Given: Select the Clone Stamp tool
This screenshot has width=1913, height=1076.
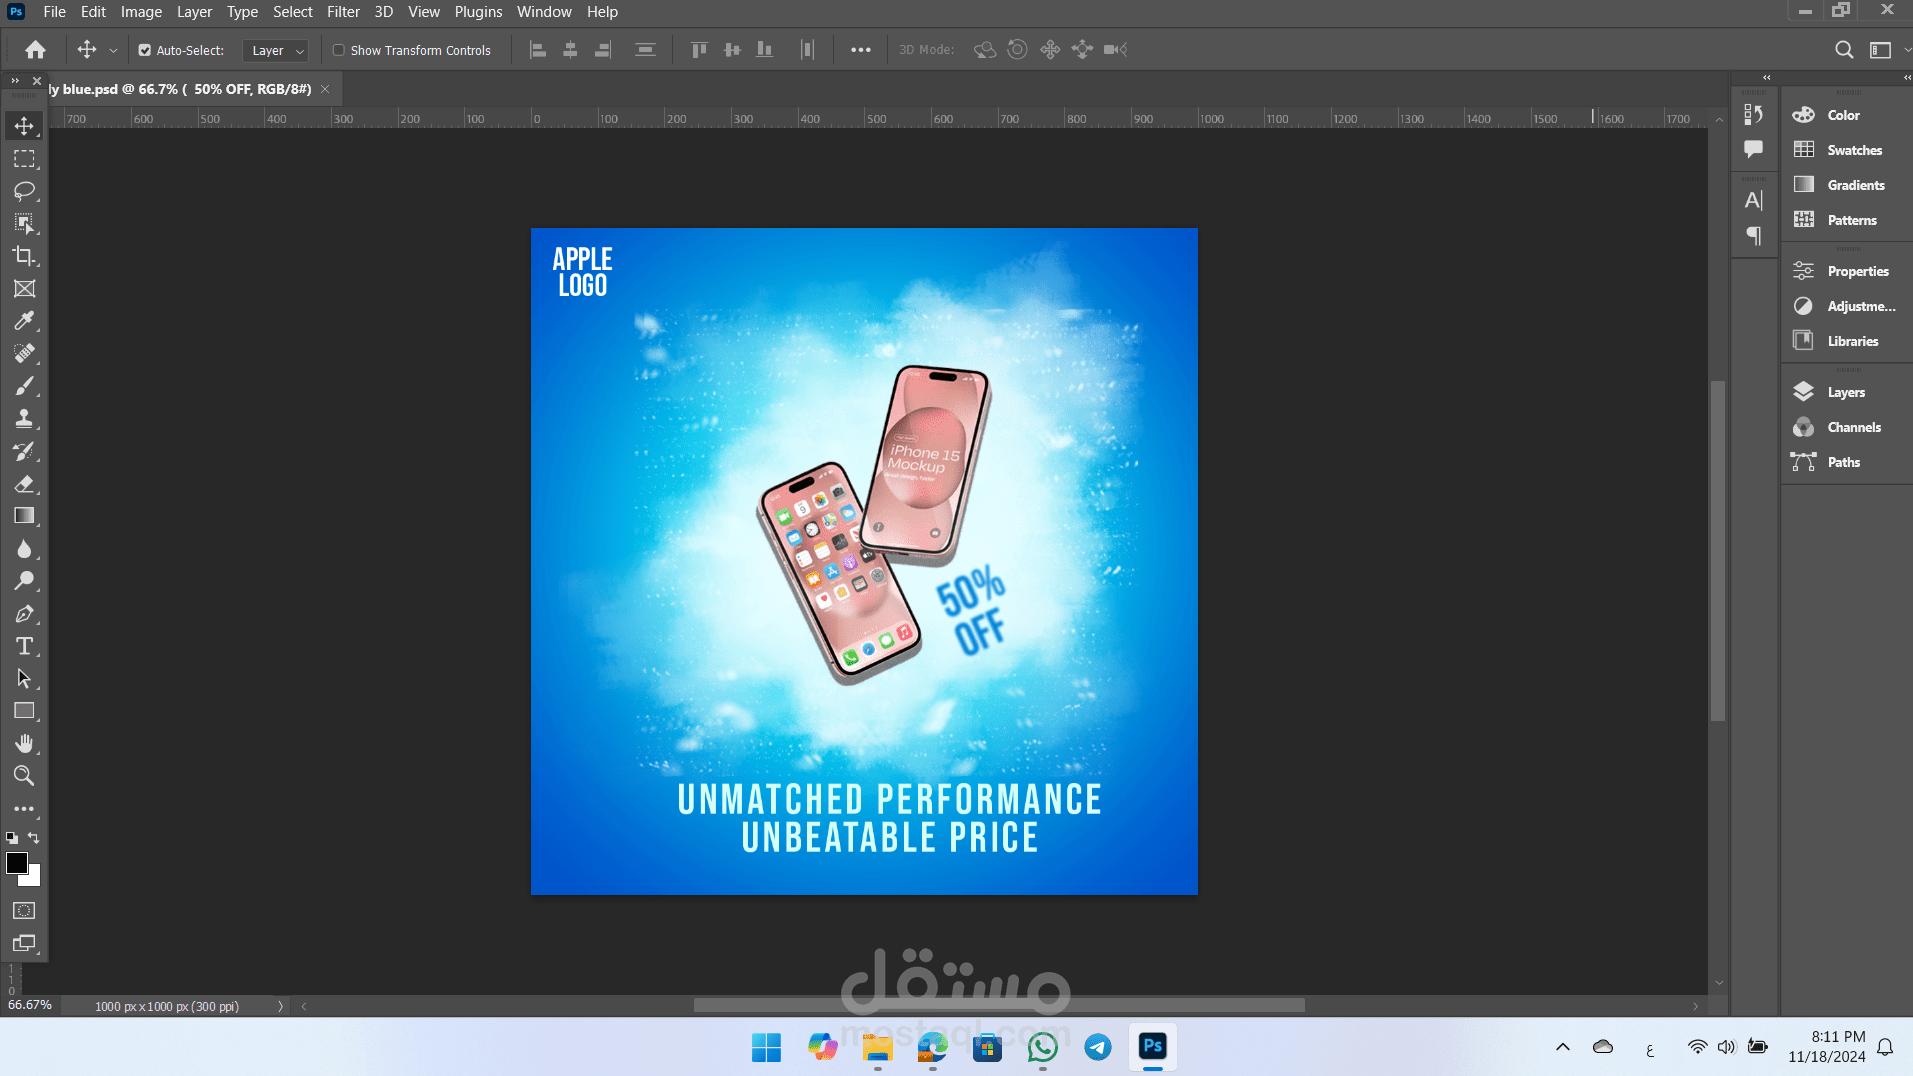Looking at the screenshot, I should click(x=24, y=419).
